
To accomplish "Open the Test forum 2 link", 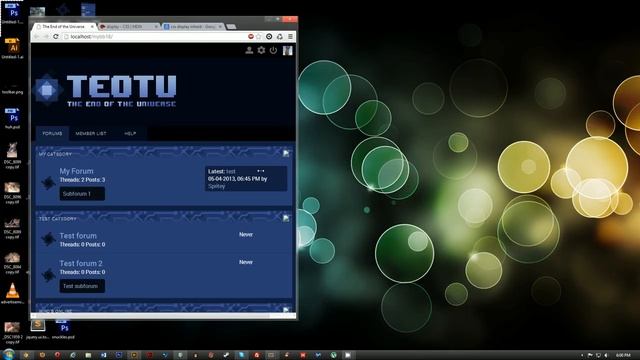I will click(81, 263).
